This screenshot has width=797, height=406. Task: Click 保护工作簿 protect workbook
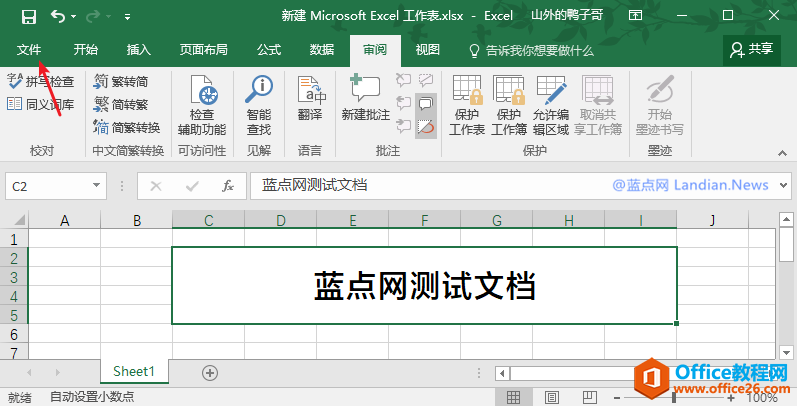pos(509,105)
